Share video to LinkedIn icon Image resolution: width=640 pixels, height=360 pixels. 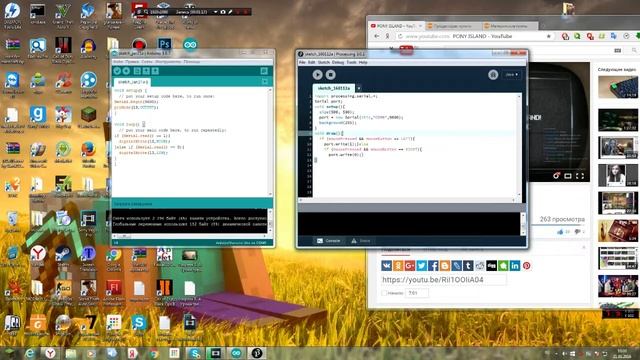(515, 266)
